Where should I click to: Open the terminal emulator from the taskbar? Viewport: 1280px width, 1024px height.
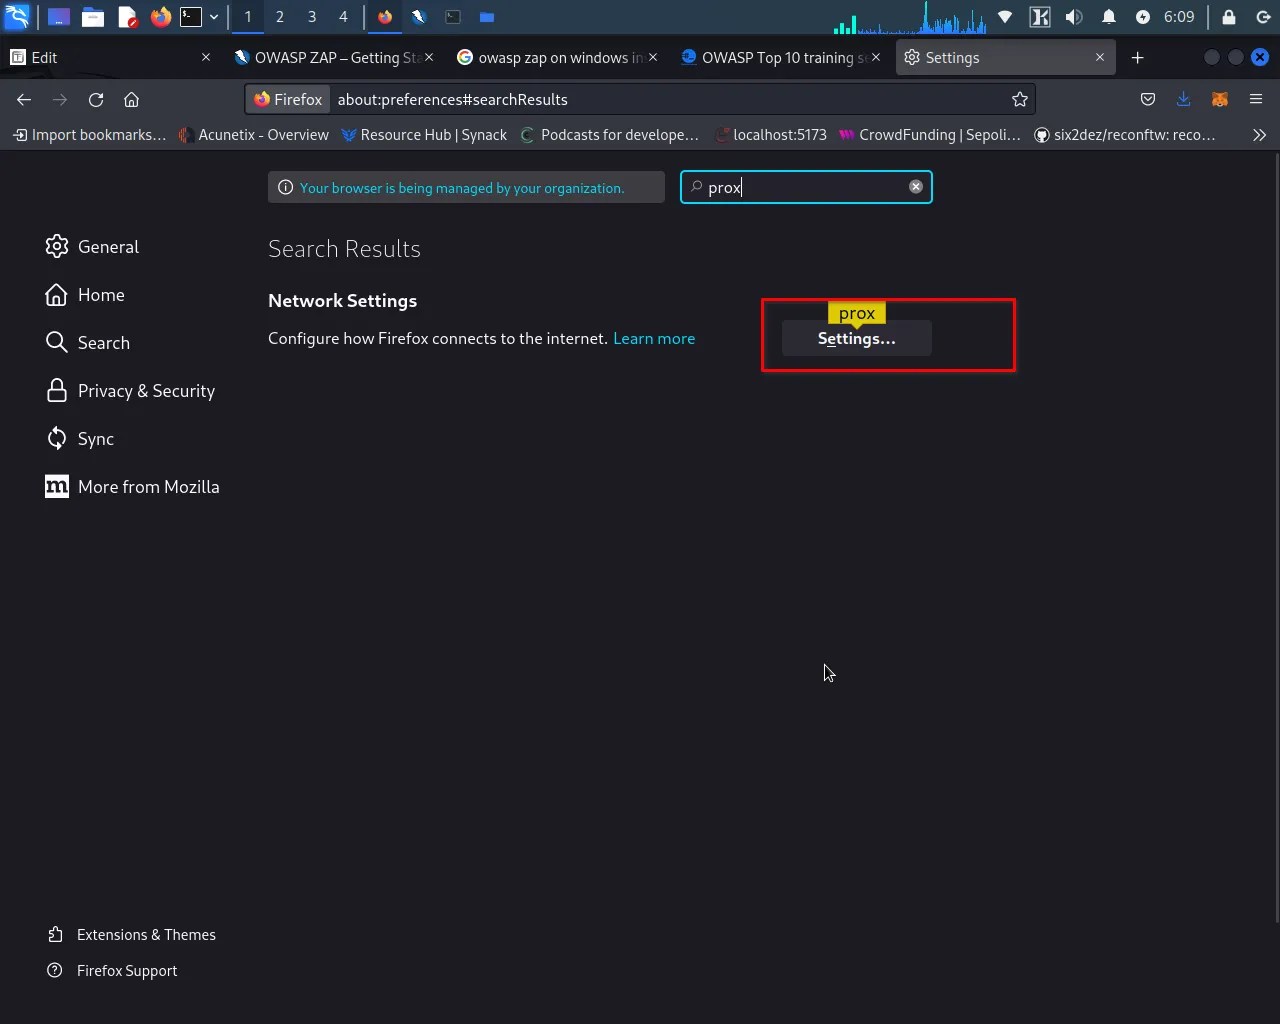click(191, 16)
